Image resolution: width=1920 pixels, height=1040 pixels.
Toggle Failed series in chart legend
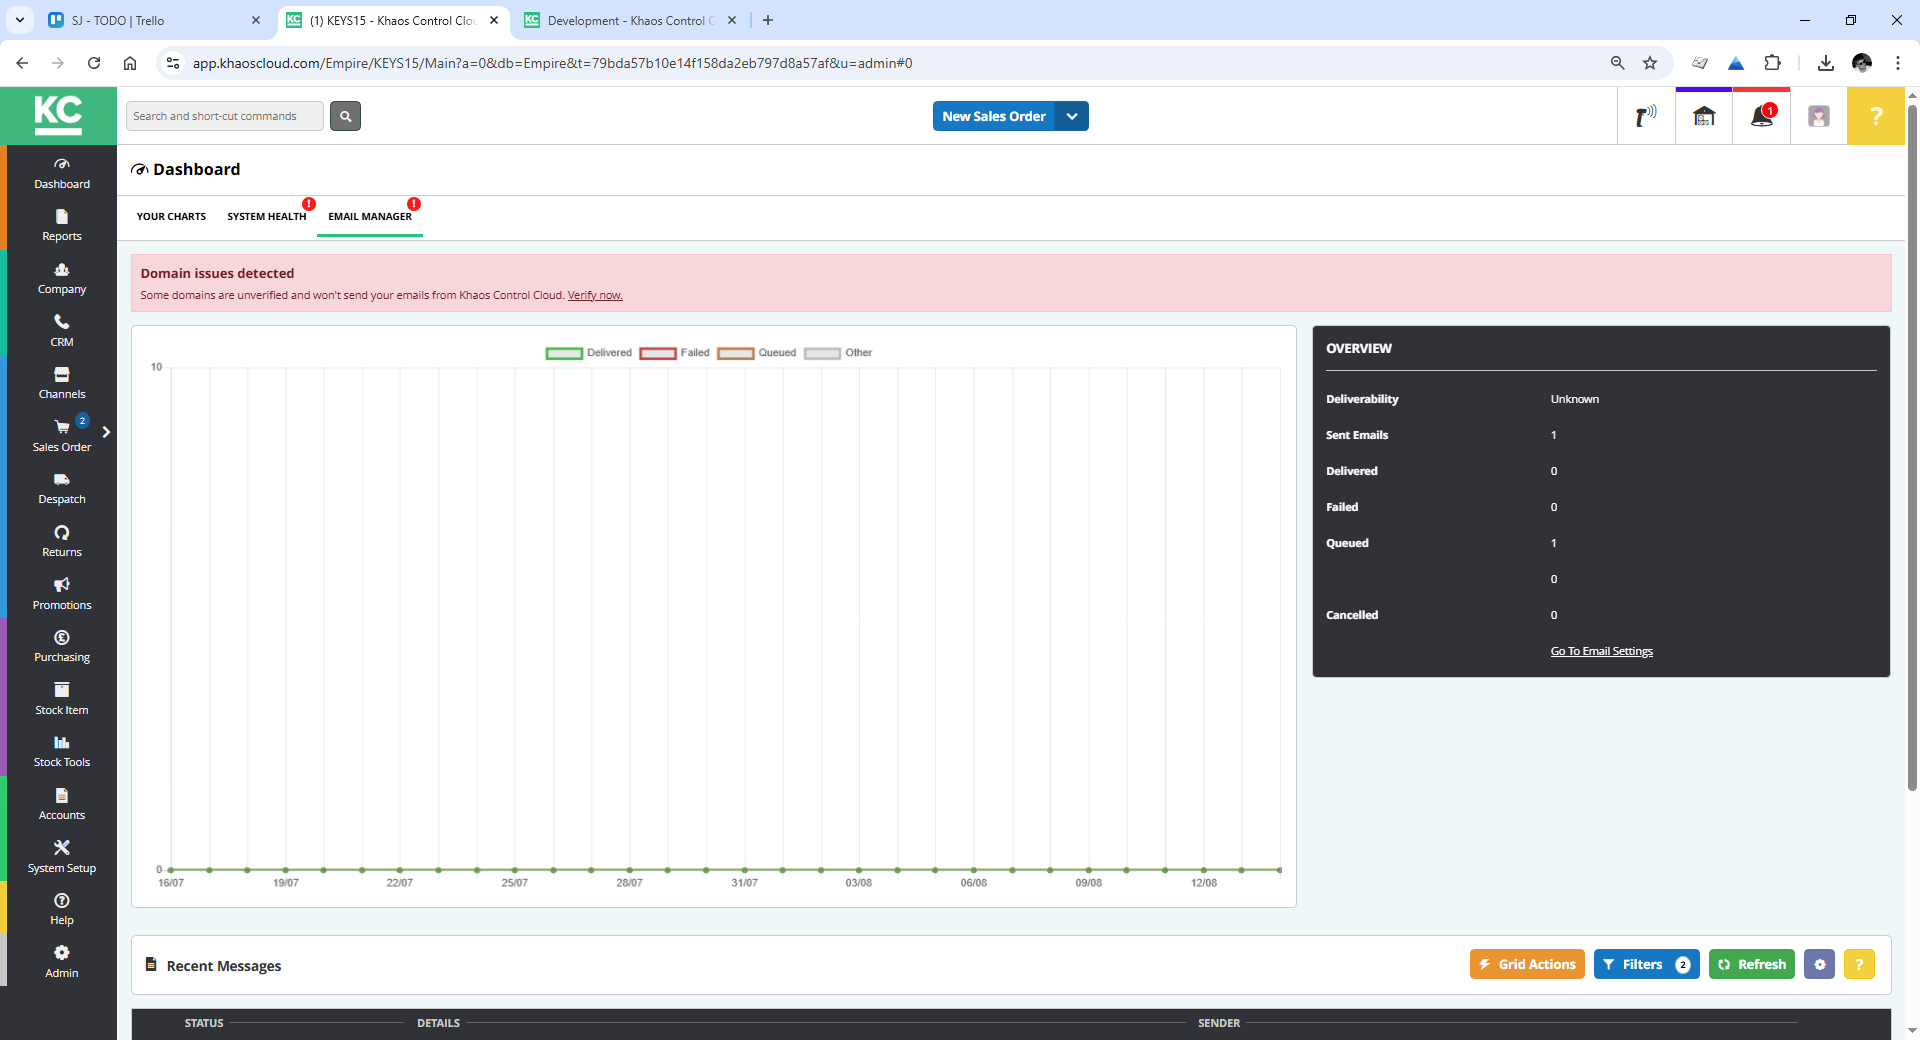point(658,353)
